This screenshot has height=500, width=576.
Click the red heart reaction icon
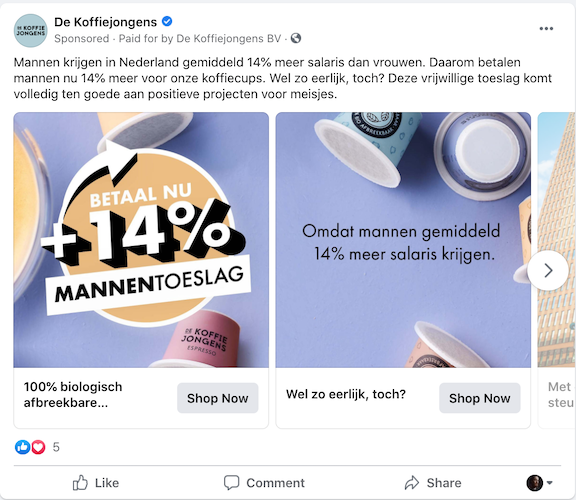tap(38, 447)
